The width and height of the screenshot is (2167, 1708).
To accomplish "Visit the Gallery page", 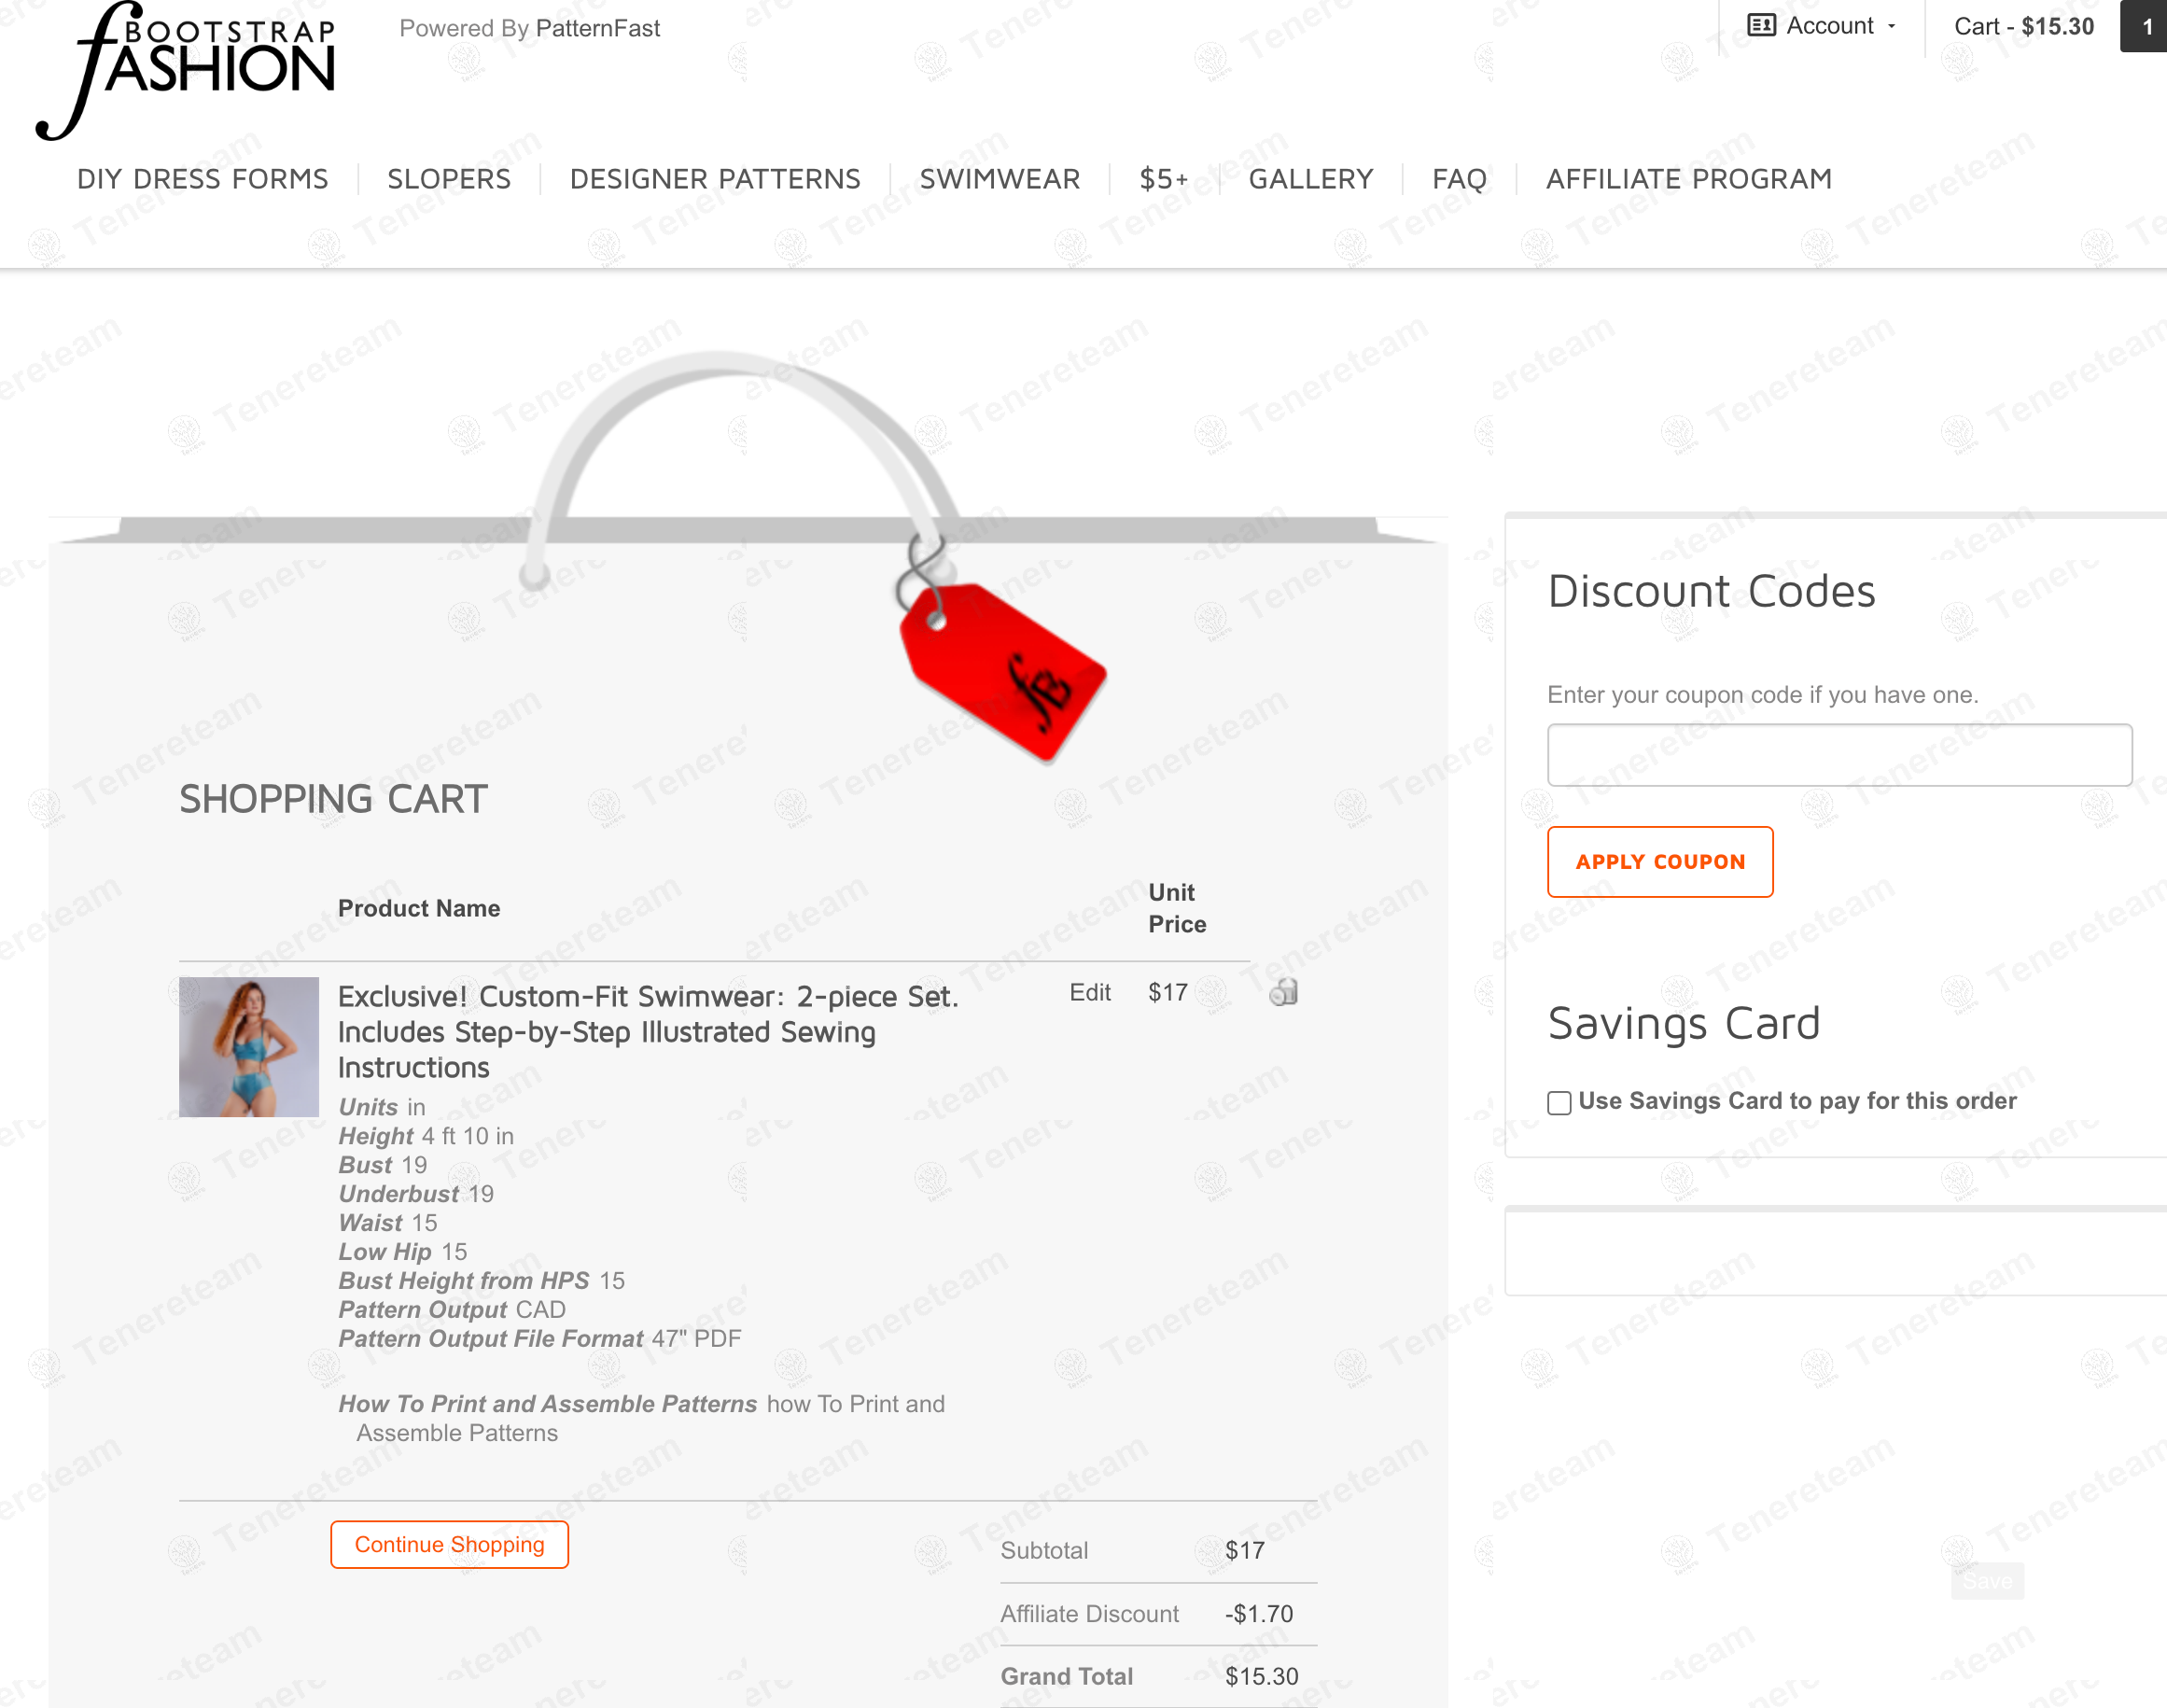I will coord(1311,179).
